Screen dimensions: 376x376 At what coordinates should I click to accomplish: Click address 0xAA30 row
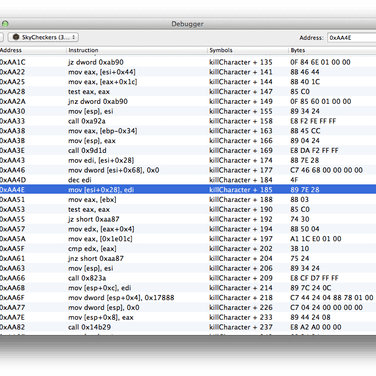(188, 111)
